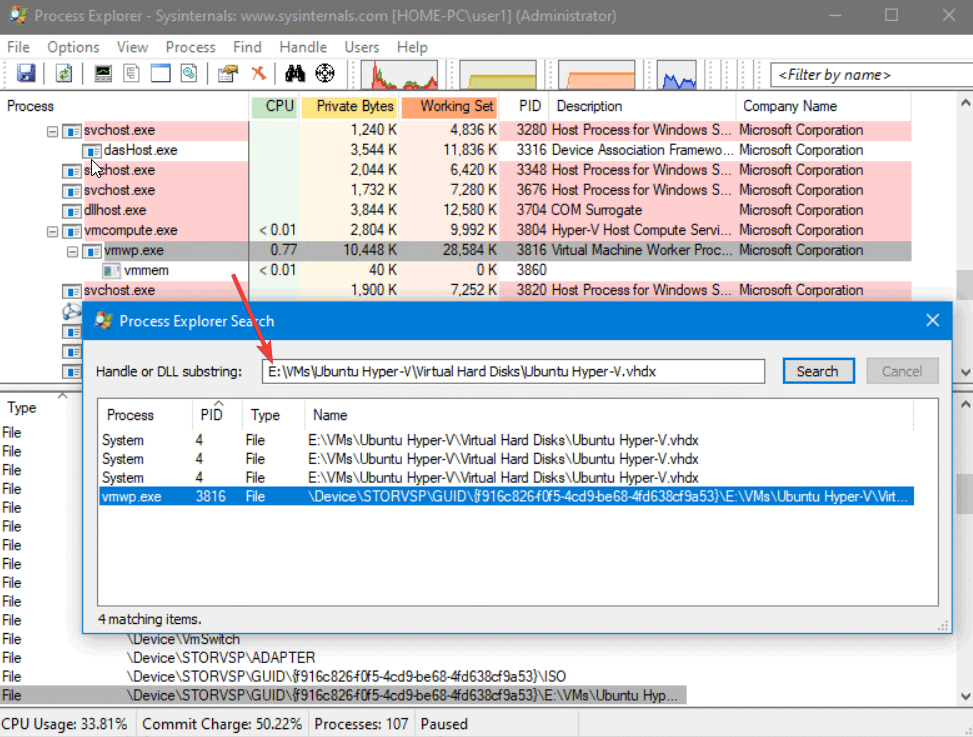
Task: Open the Options menu
Action: click(73, 47)
